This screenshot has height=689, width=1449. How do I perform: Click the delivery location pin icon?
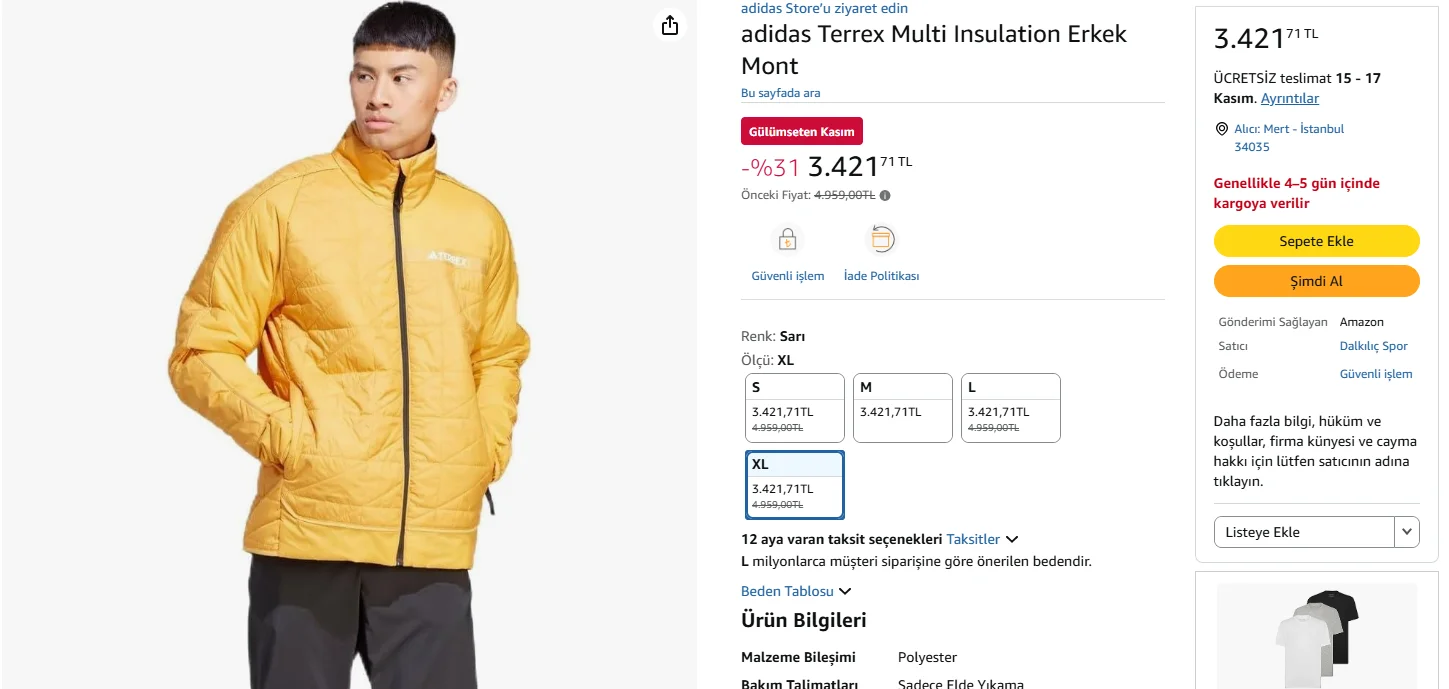coord(1221,129)
